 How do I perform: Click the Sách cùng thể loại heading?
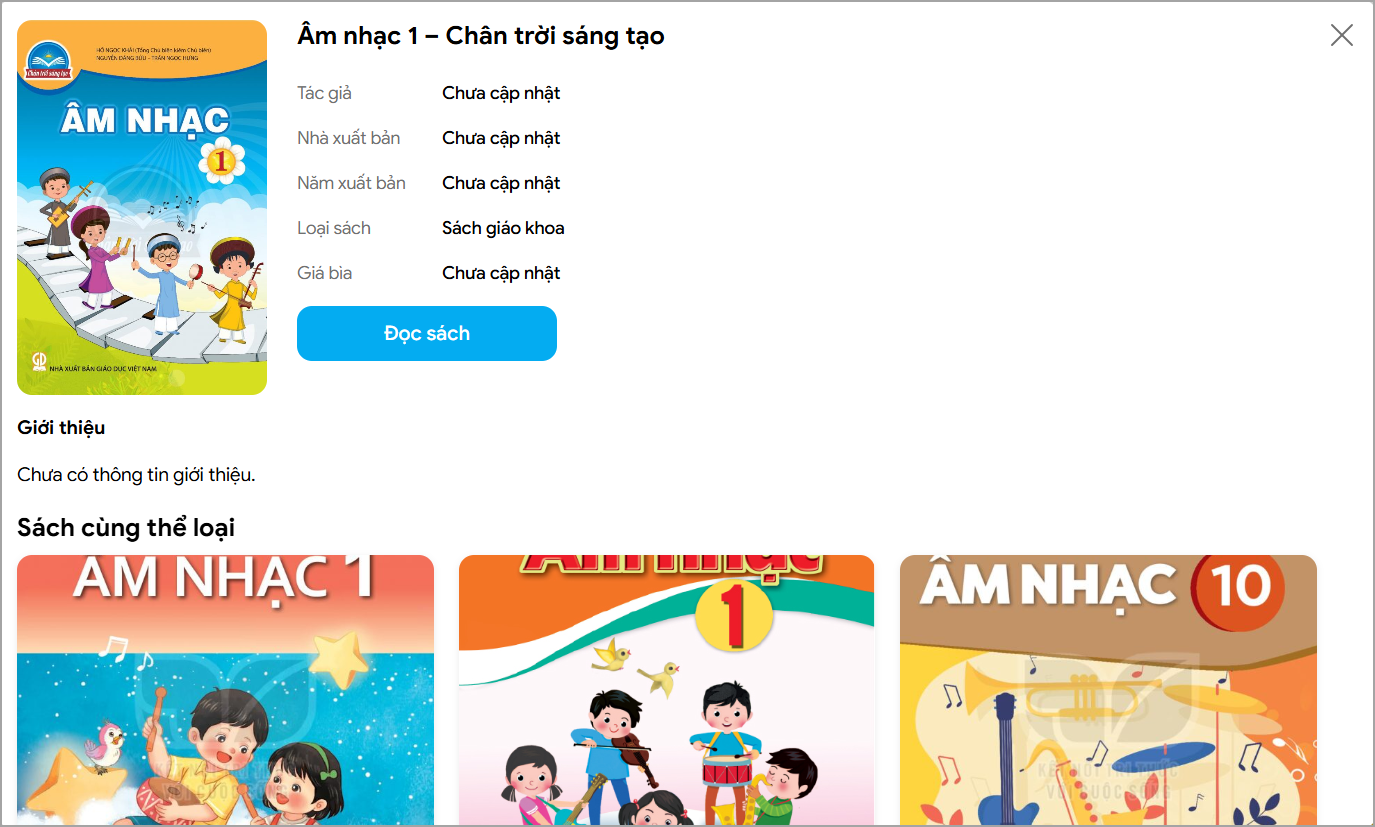pyautogui.click(x=126, y=527)
